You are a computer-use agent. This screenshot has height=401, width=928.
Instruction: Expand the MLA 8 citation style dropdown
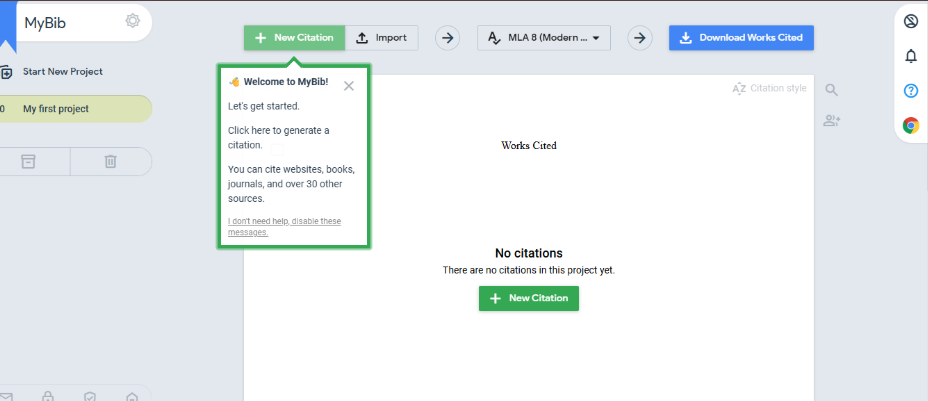coord(544,38)
